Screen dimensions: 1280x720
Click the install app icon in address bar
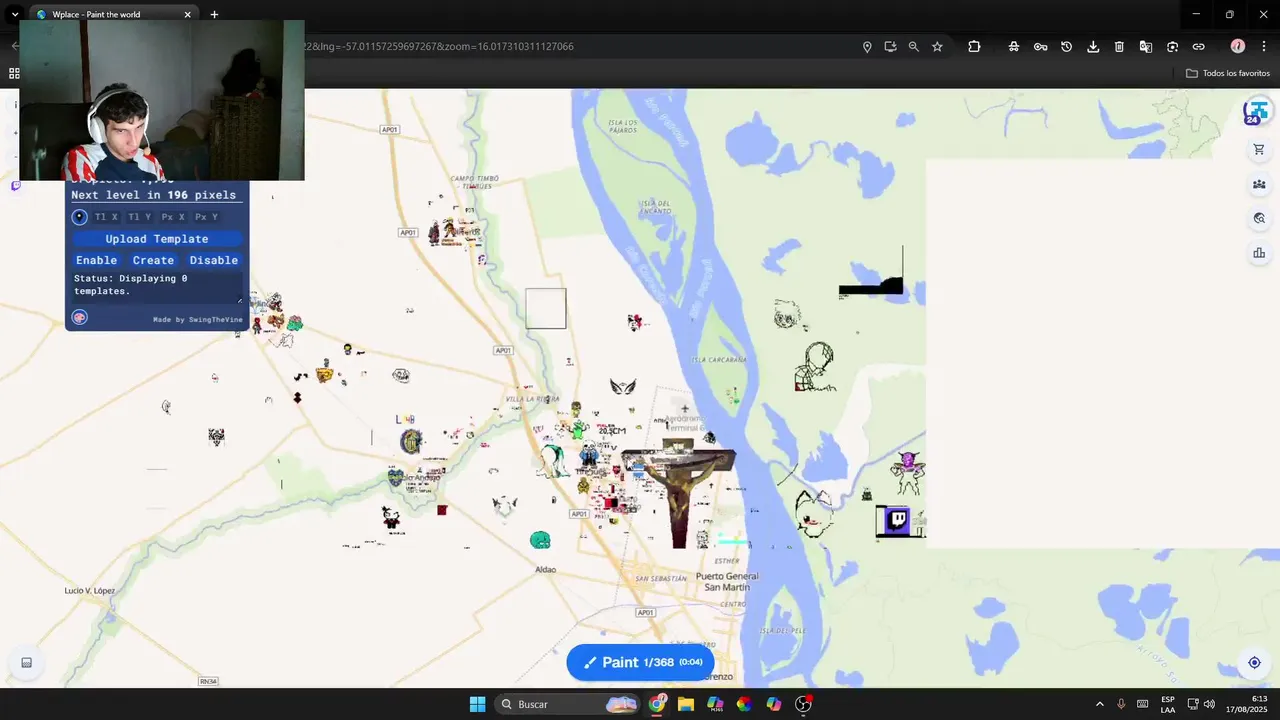pos(890,46)
